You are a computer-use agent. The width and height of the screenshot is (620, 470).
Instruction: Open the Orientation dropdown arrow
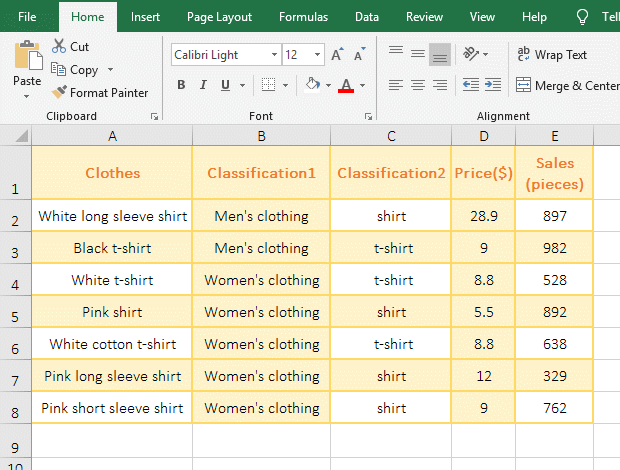(x=486, y=54)
